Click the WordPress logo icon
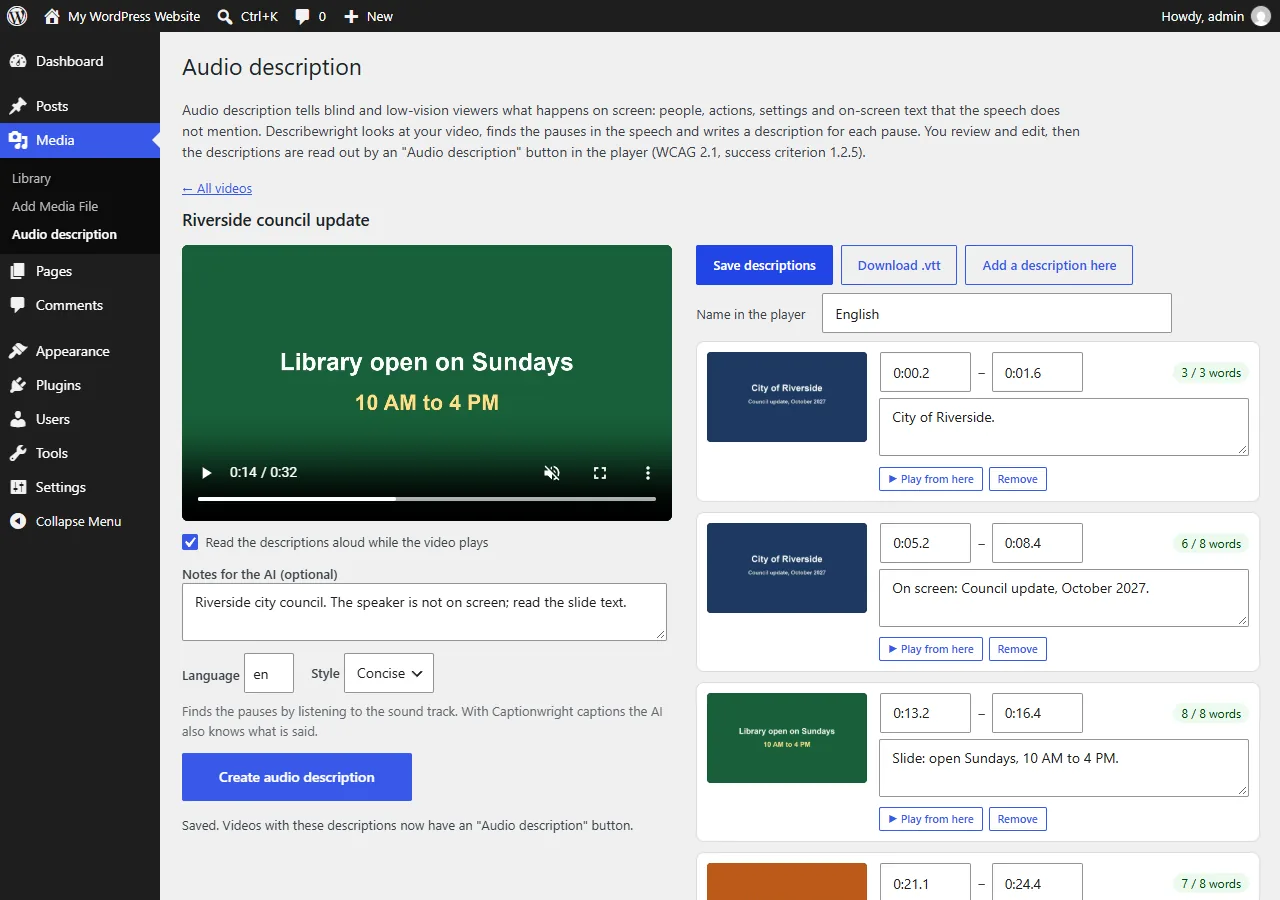Image resolution: width=1280 pixels, height=900 pixels. point(17,16)
